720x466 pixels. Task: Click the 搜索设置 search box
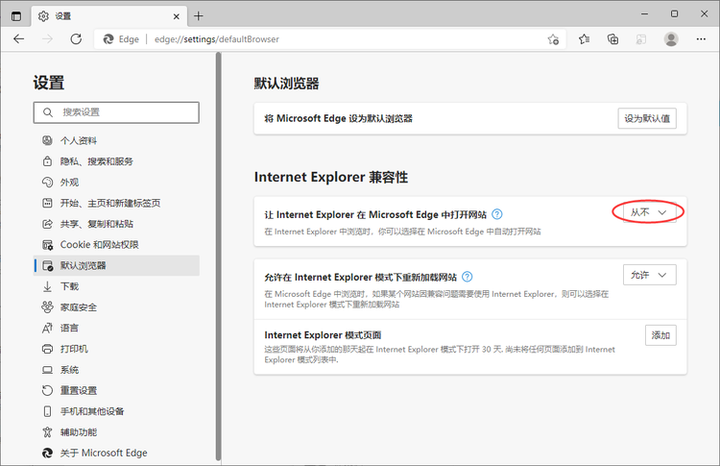[x=116, y=112]
